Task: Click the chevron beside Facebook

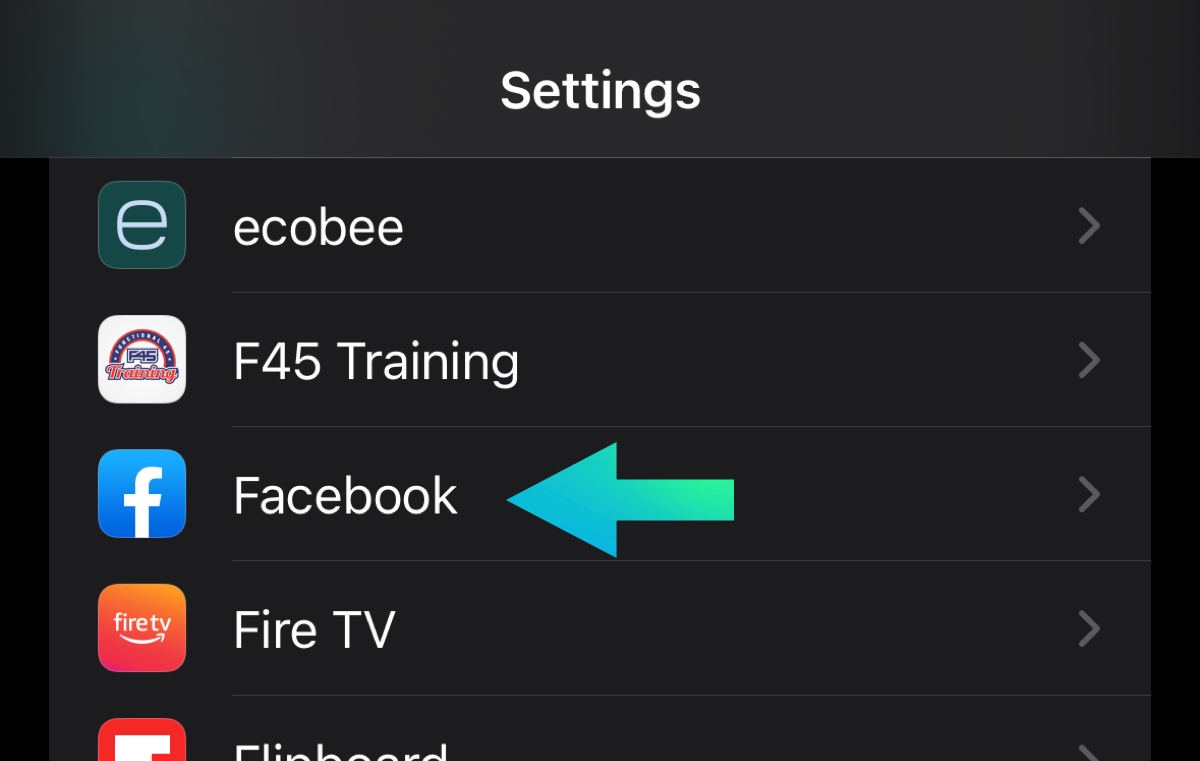Action: (1089, 494)
